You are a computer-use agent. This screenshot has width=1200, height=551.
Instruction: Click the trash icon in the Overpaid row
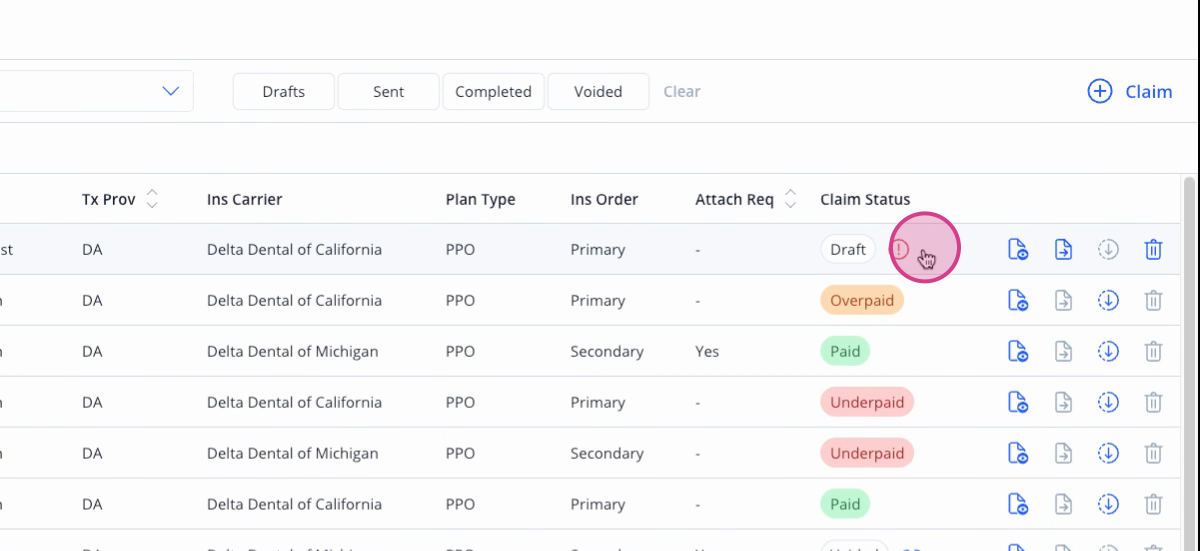(x=1153, y=300)
